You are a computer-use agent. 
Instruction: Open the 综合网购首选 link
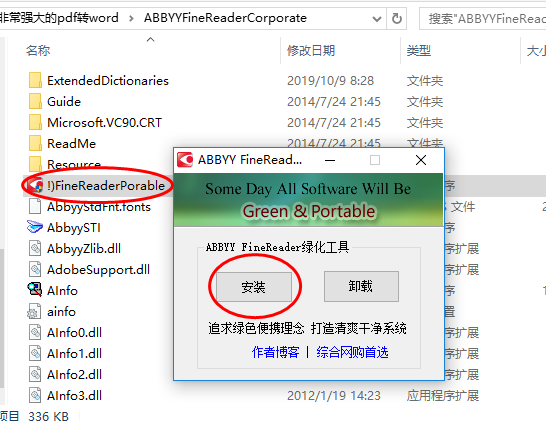tap(352, 352)
